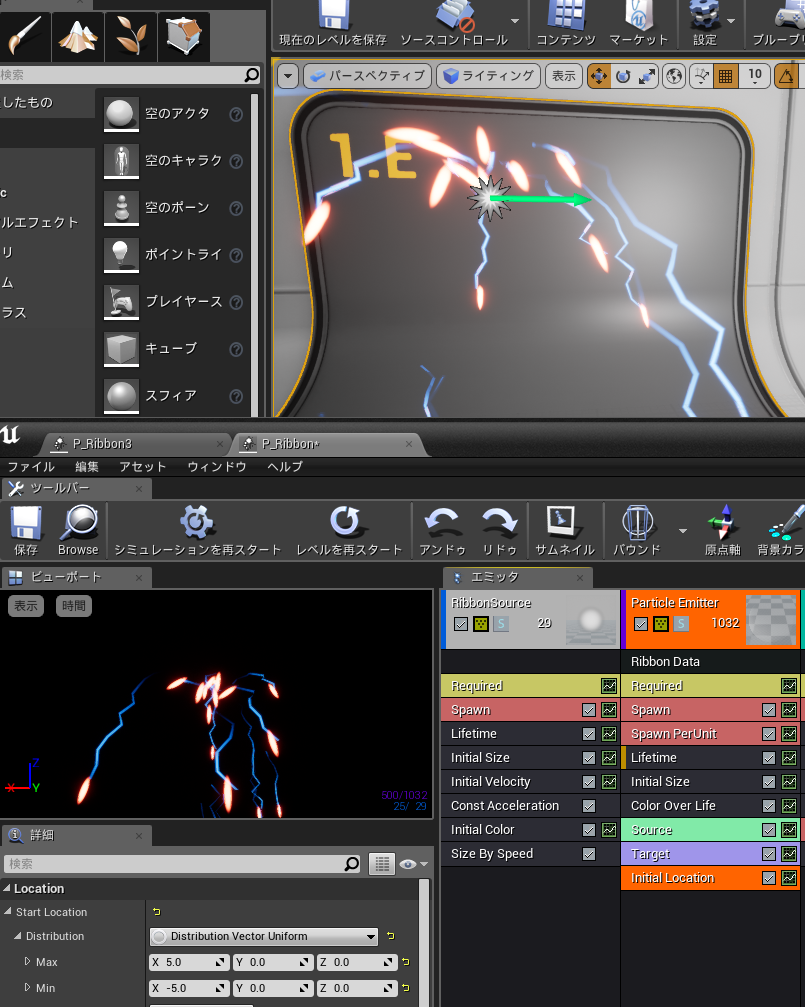Click the 保存 floppy icon in Cascade toolbar
This screenshot has width=805, height=1007.
point(26,523)
